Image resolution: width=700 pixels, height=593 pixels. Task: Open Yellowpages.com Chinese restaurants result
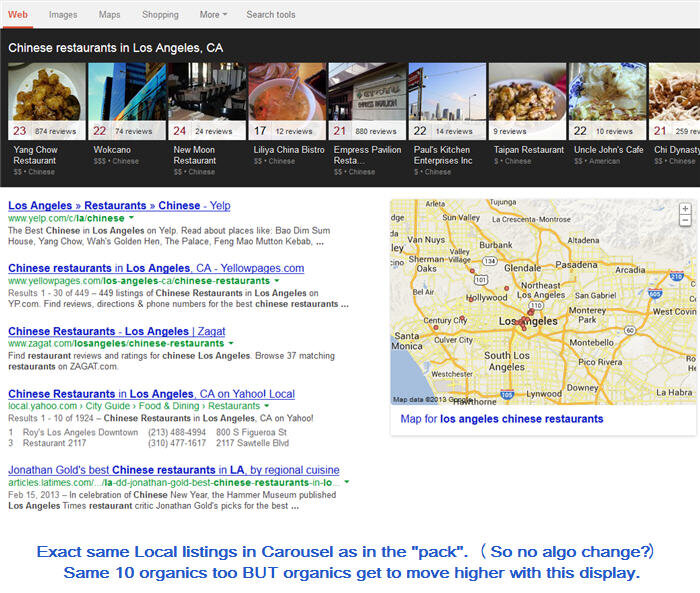click(x=156, y=268)
